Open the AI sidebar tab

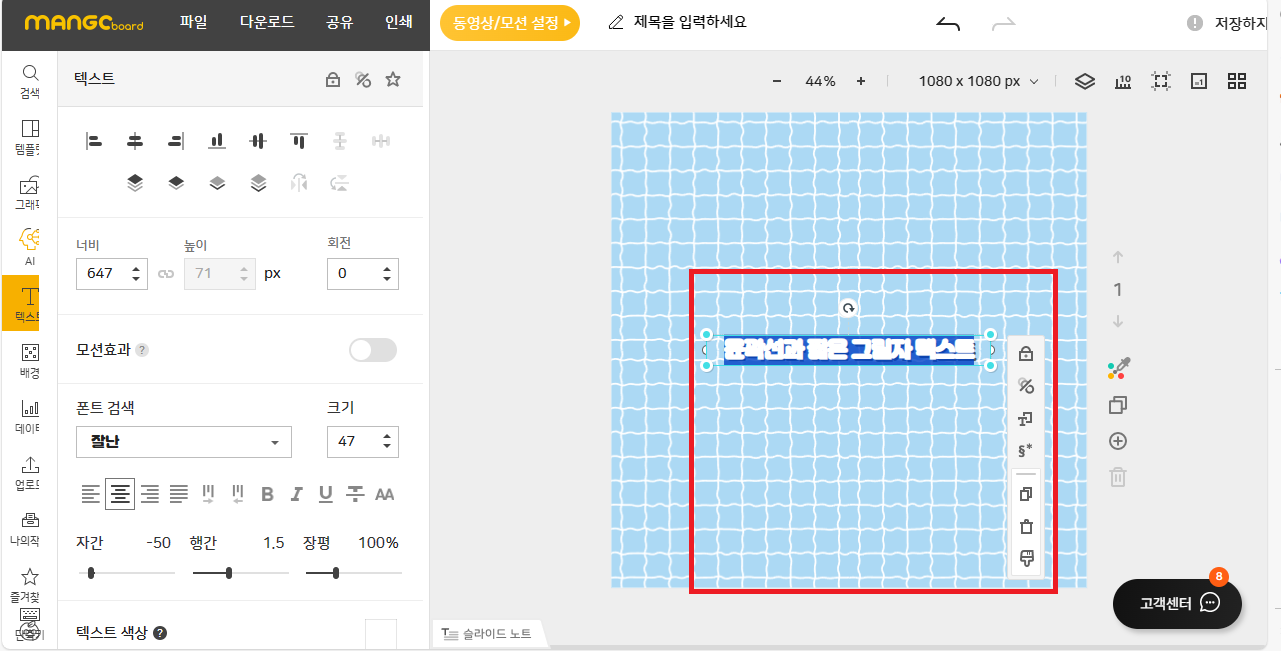pyautogui.click(x=30, y=248)
